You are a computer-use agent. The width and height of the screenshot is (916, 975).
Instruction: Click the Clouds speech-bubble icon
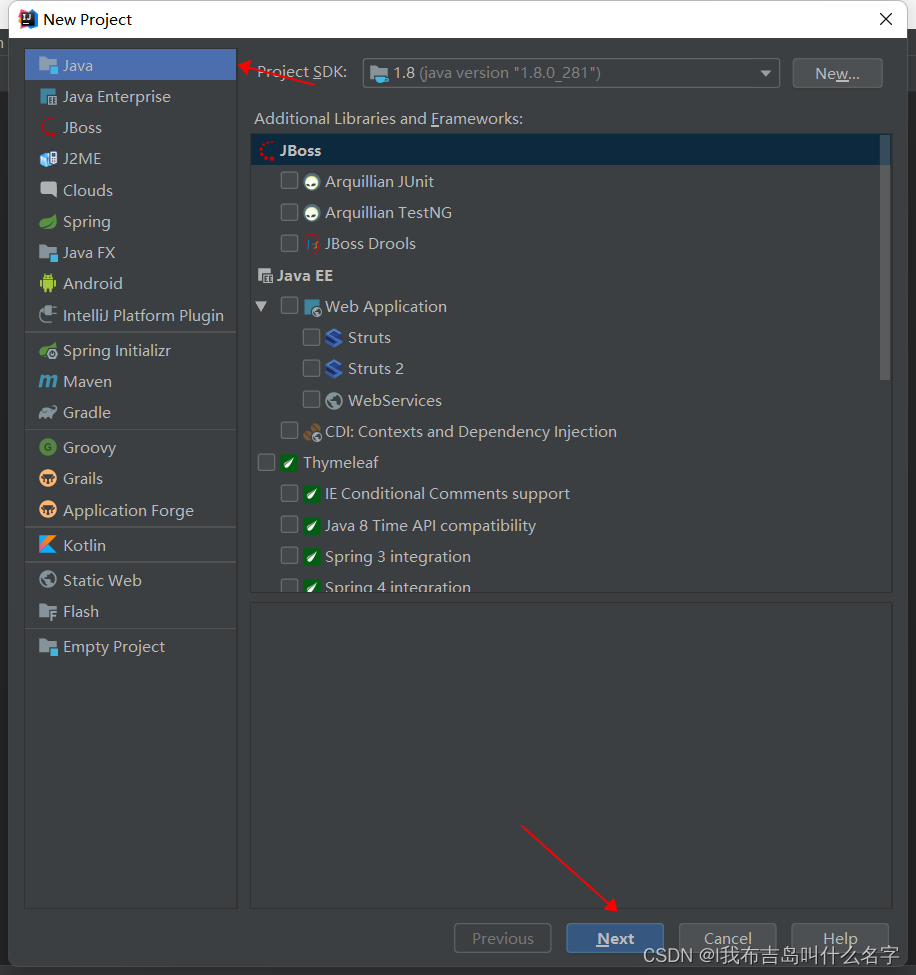(x=48, y=190)
